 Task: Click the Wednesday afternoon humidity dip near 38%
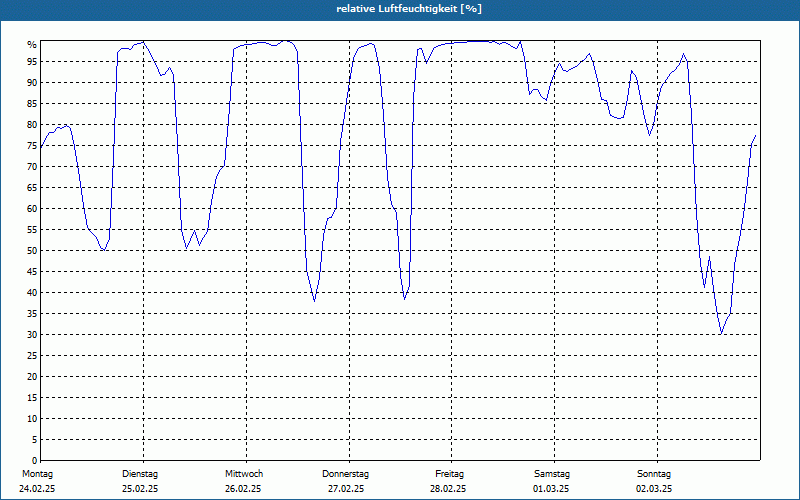(x=314, y=301)
